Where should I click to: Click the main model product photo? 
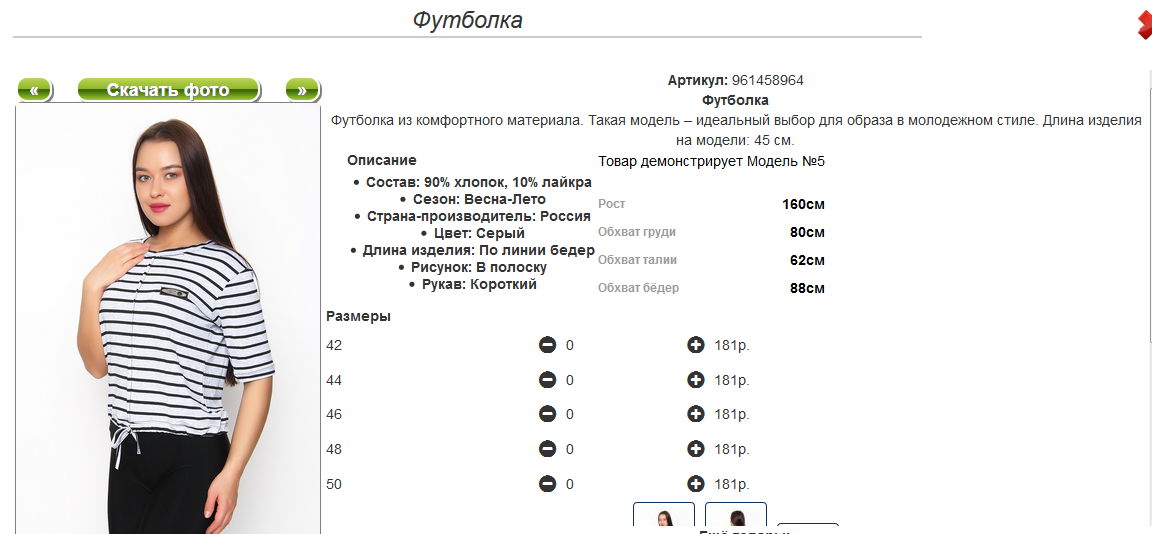[x=168, y=320]
